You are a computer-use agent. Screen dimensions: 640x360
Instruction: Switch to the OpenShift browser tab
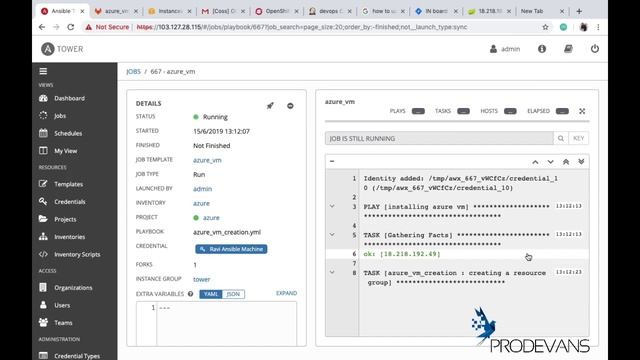click(277, 11)
